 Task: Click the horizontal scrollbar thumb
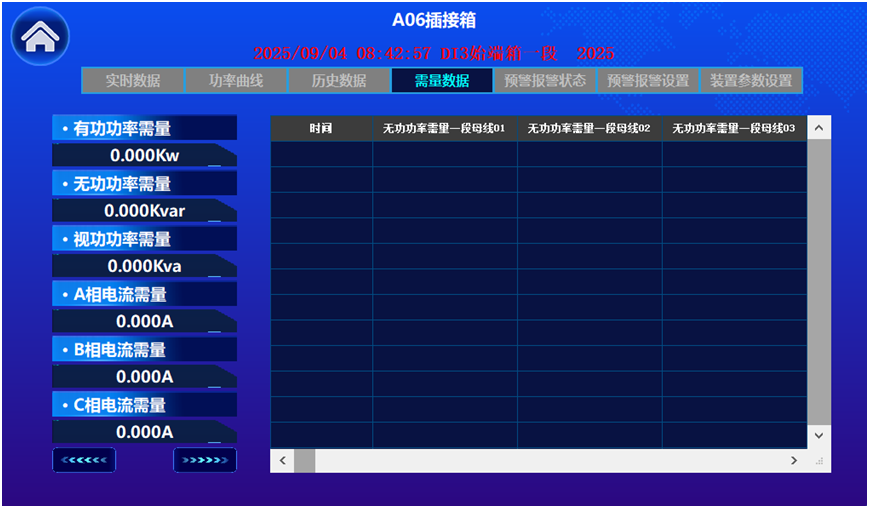(304, 460)
